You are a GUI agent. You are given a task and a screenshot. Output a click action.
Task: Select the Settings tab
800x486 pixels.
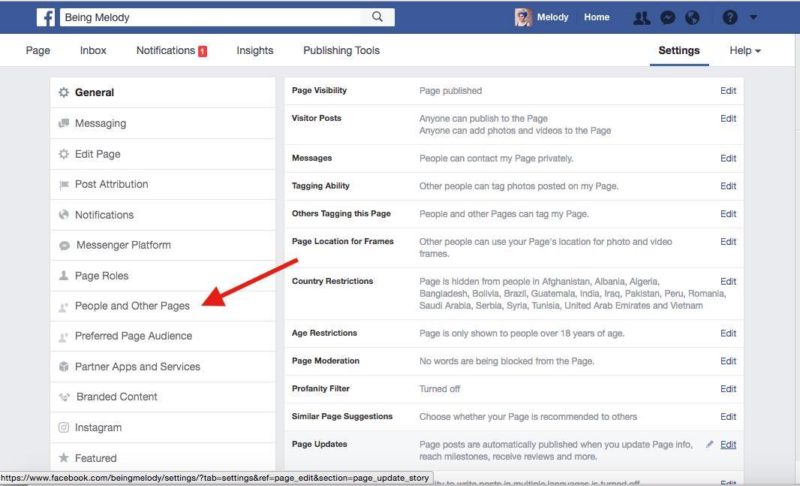click(679, 50)
